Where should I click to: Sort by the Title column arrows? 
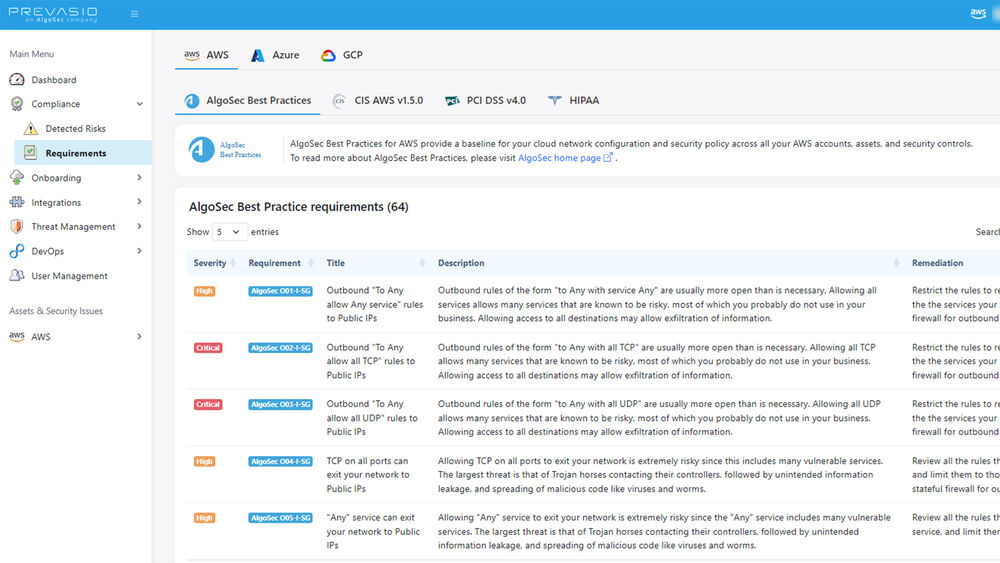(422, 263)
